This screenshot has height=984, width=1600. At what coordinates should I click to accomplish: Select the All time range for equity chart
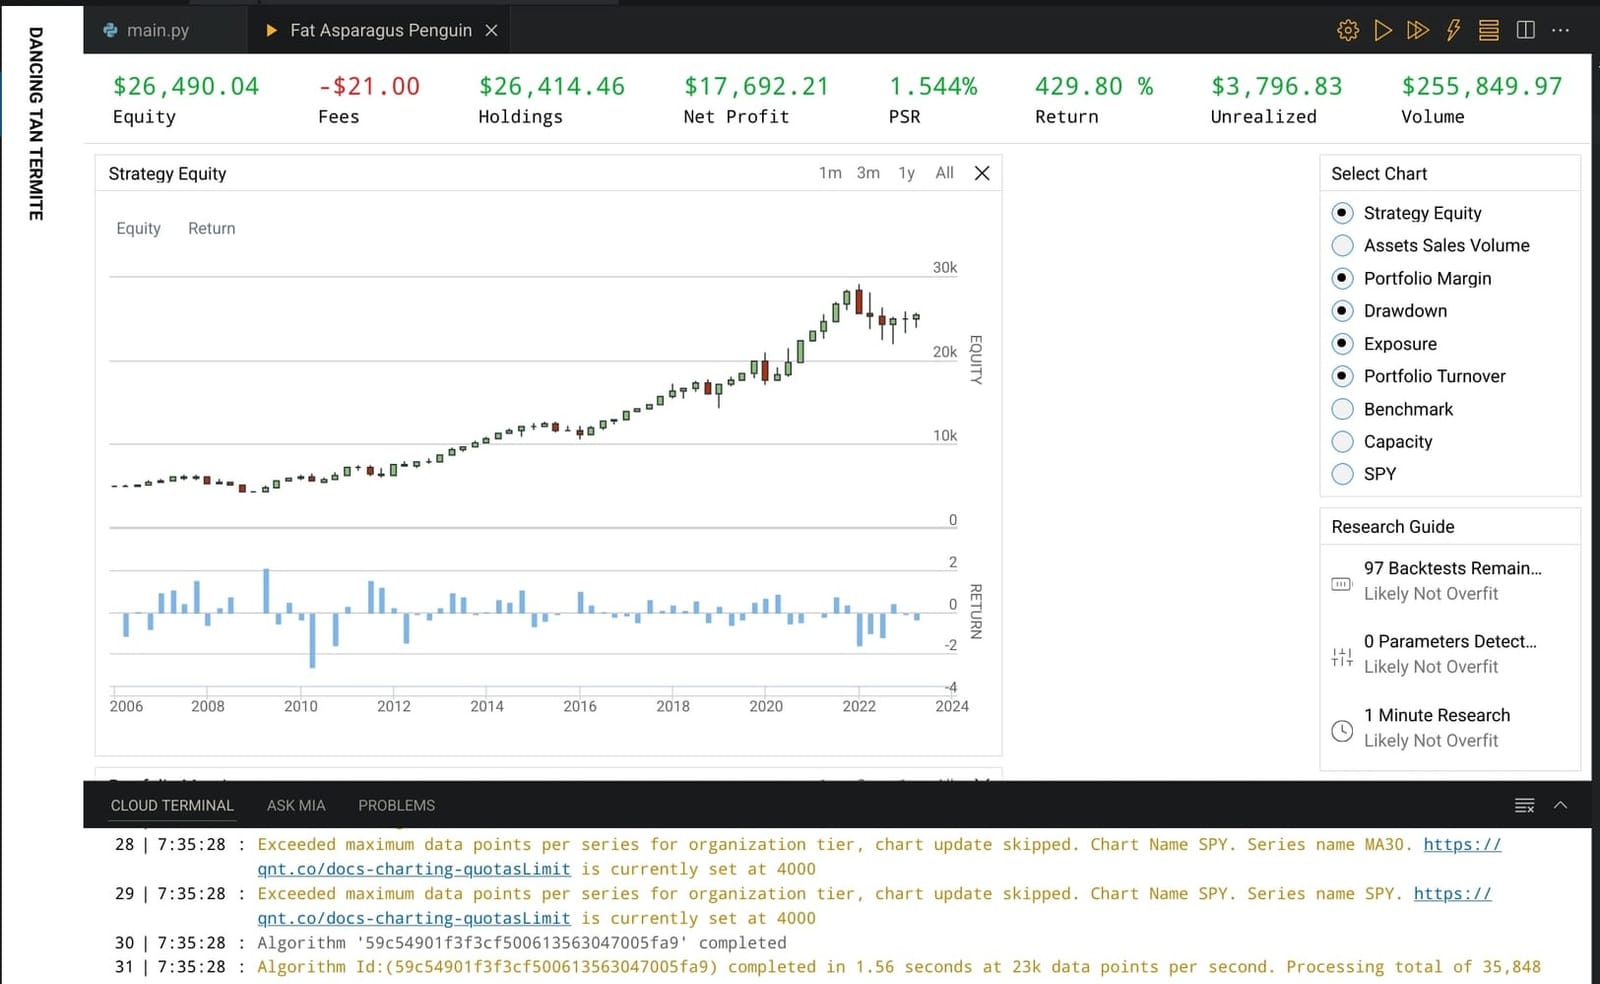click(943, 172)
